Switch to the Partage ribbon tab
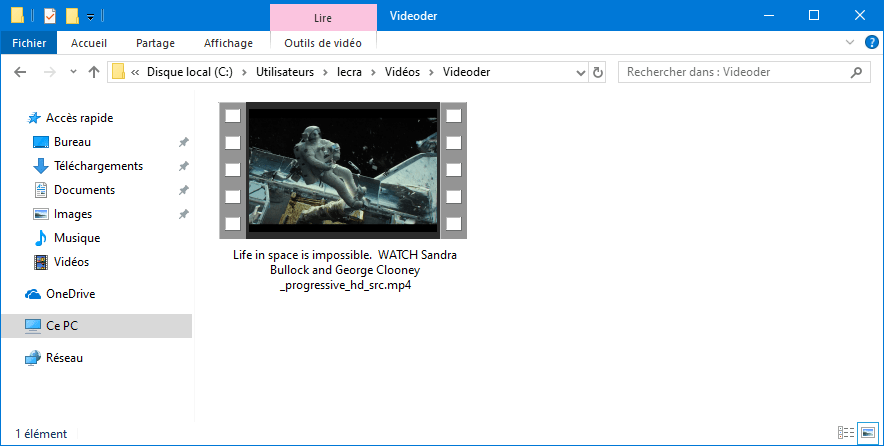The image size is (884, 446). coord(155,43)
